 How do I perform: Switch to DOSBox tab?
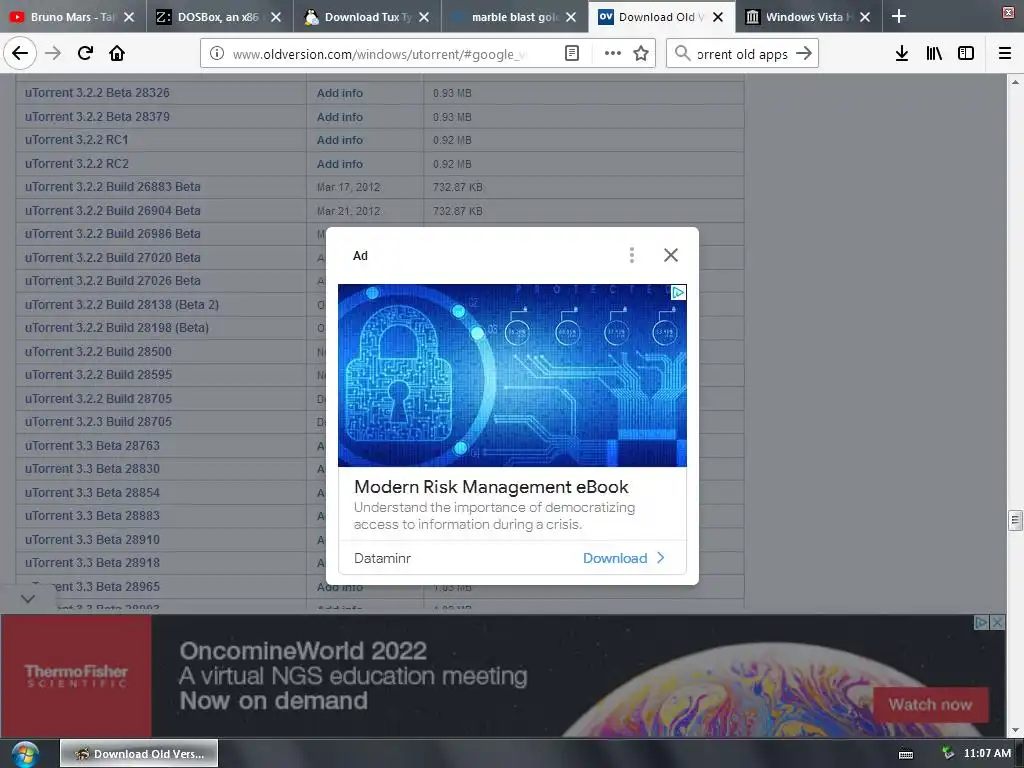(219, 17)
